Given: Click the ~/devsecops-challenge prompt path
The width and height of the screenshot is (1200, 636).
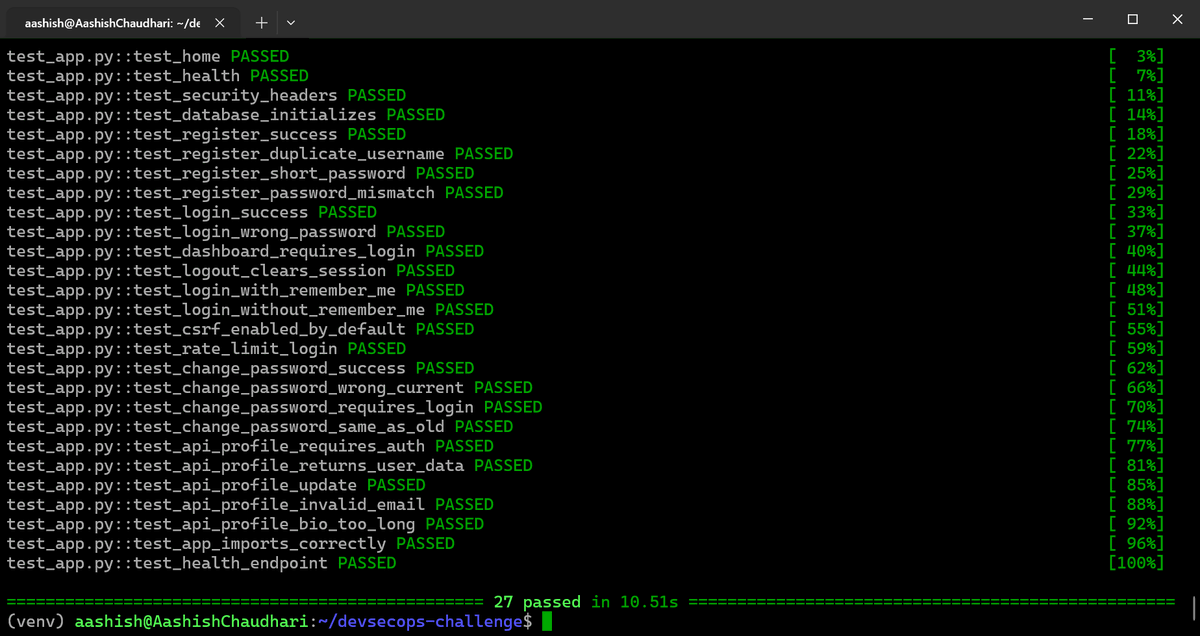Looking at the screenshot, I should coord(420,622).
